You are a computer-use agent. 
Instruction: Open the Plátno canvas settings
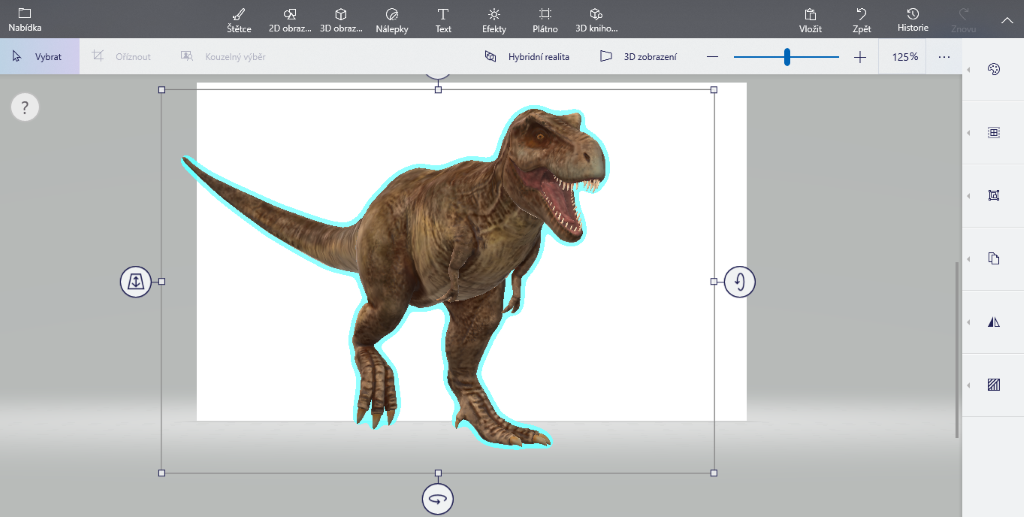(x=545, y=19)
